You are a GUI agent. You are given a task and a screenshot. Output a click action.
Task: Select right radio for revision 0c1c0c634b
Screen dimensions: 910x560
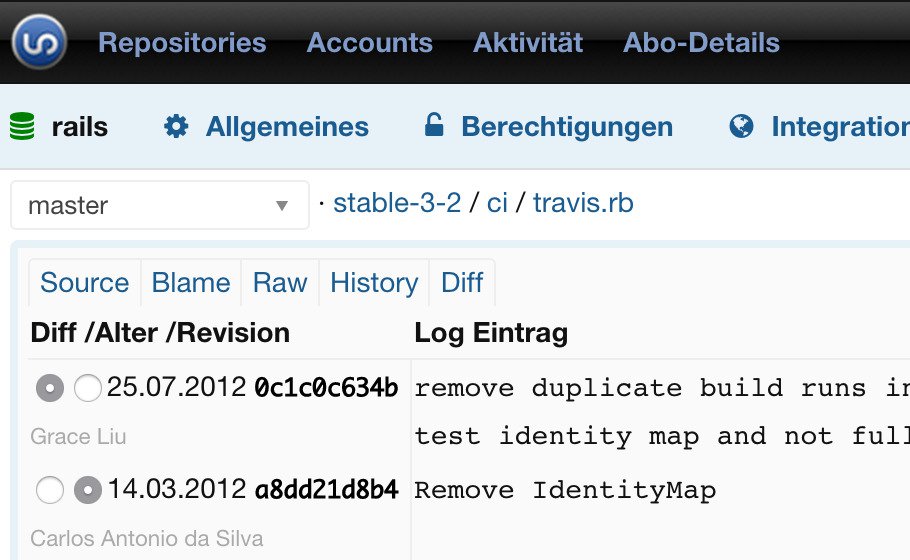[88, 388]
